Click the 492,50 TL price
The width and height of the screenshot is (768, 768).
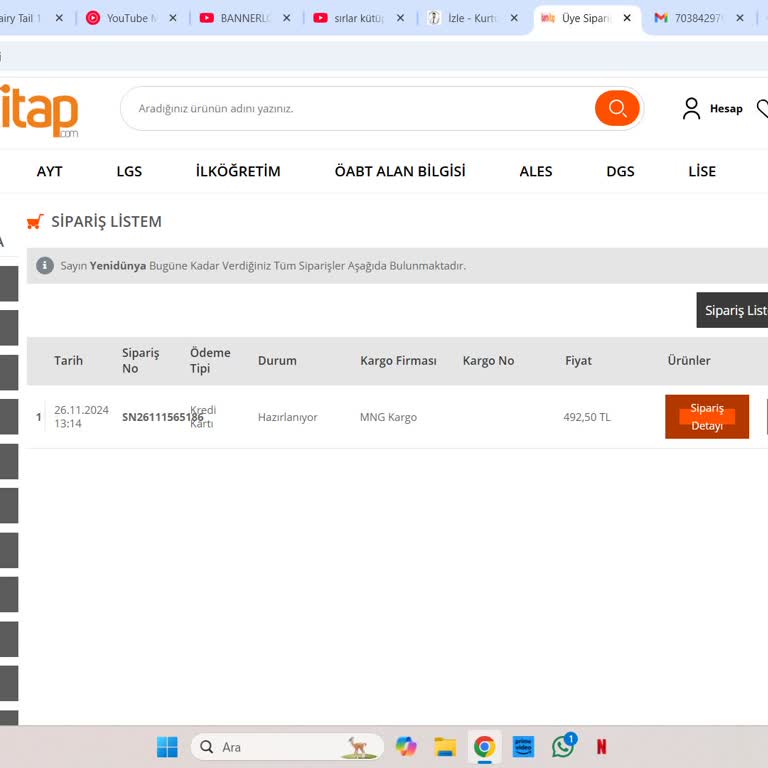587,417
